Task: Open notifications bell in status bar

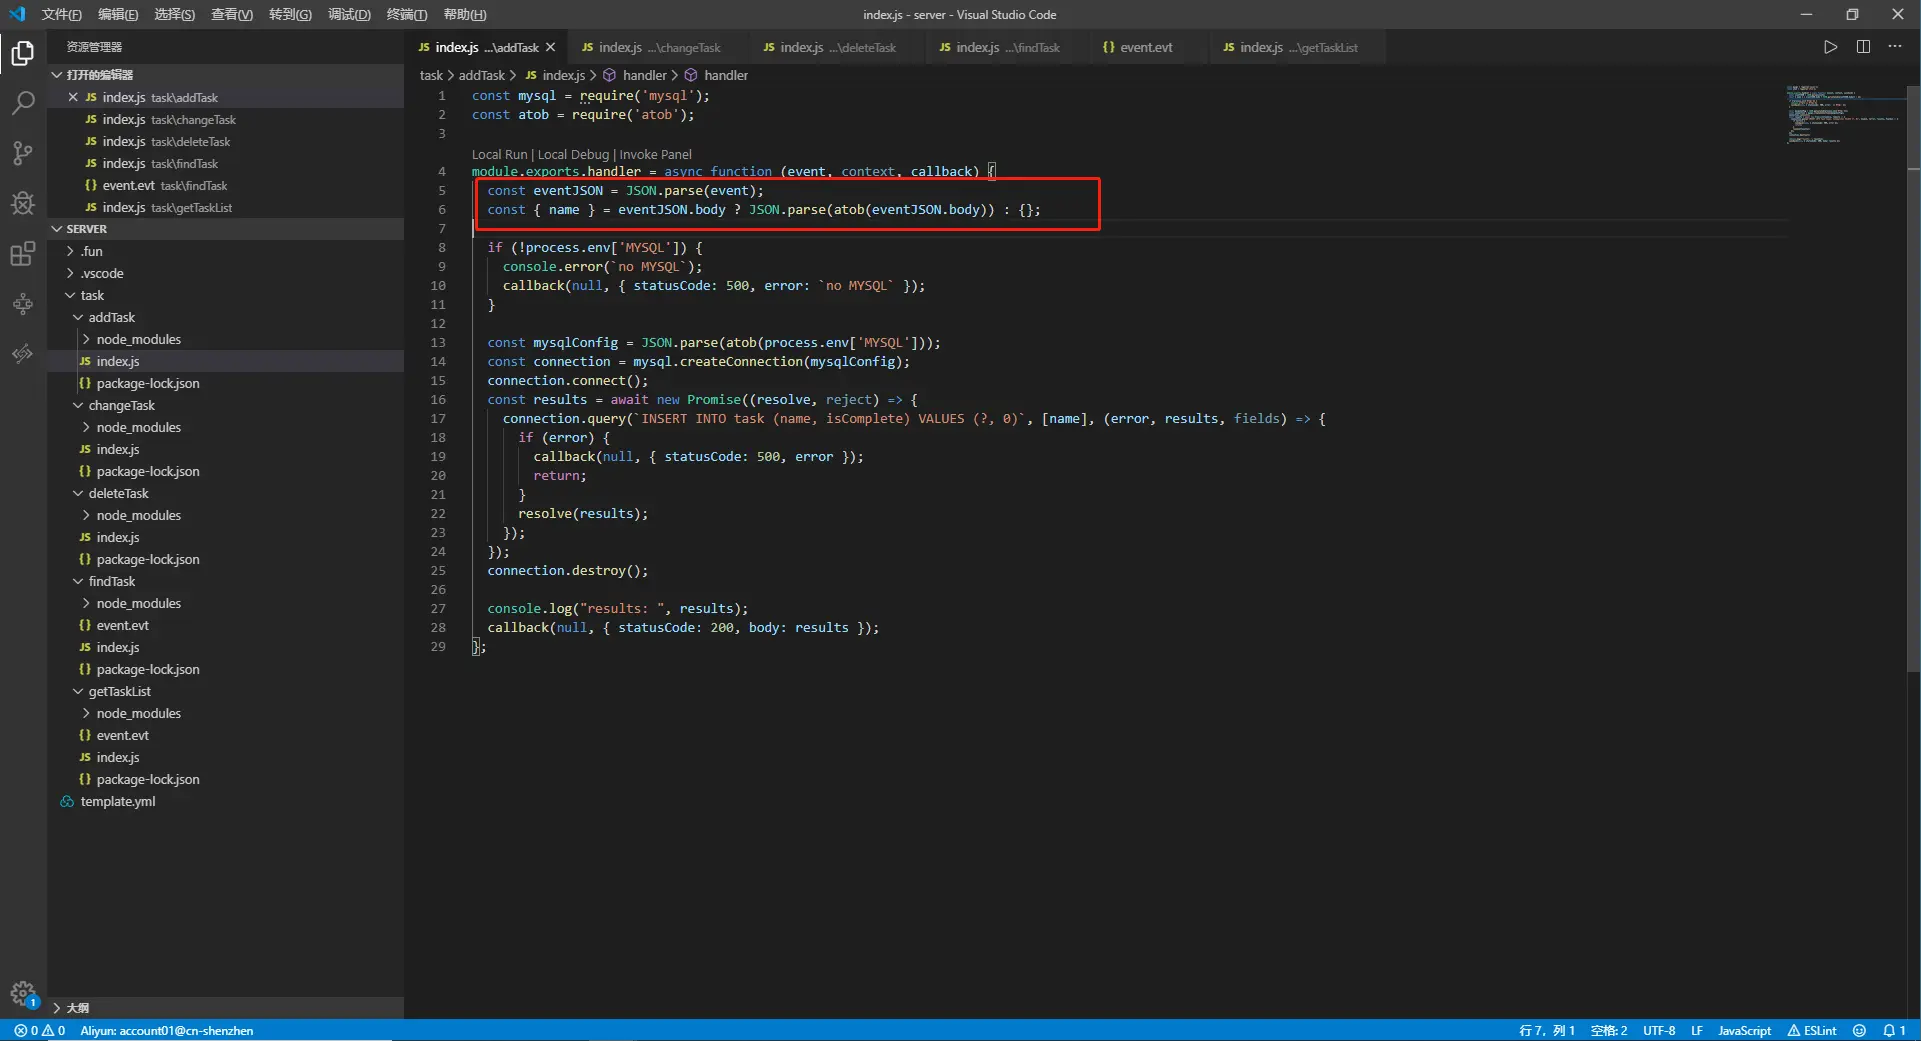Action: click(x=1890, y=1030)
